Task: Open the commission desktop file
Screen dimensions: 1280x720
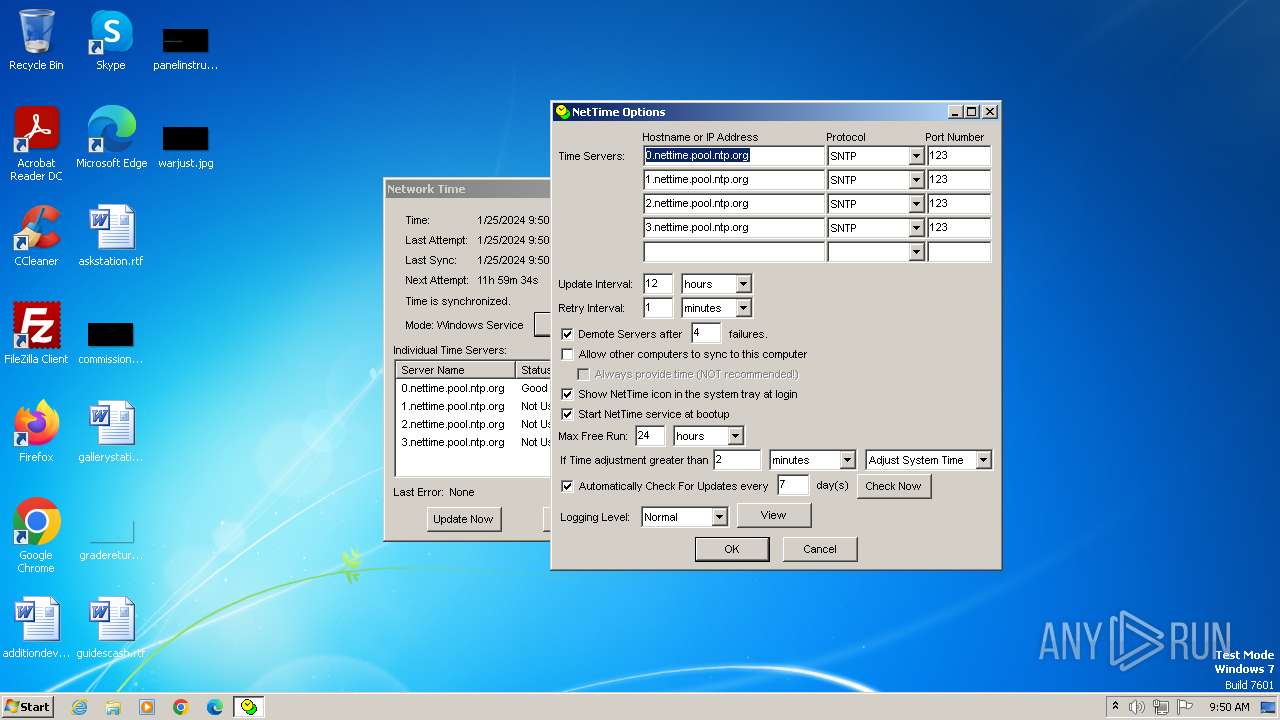Action: (x=111, y=341)
